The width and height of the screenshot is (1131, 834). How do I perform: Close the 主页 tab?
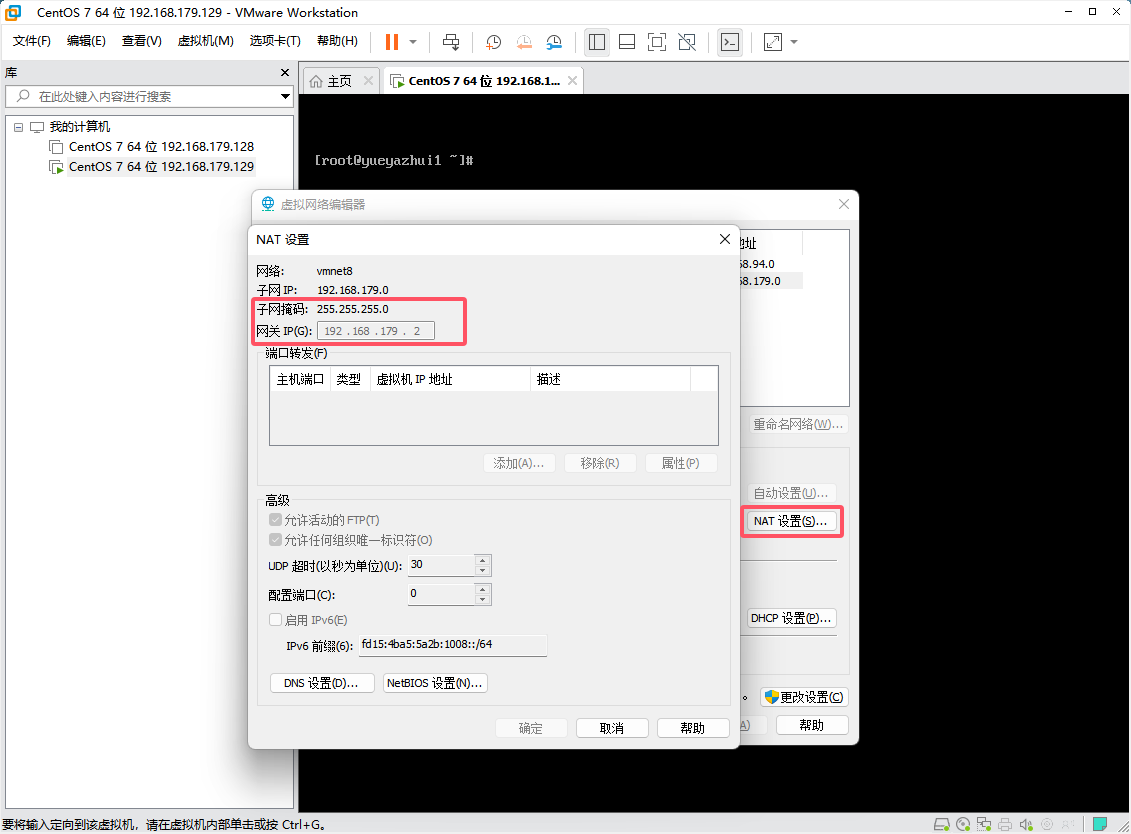click(369, 81)
